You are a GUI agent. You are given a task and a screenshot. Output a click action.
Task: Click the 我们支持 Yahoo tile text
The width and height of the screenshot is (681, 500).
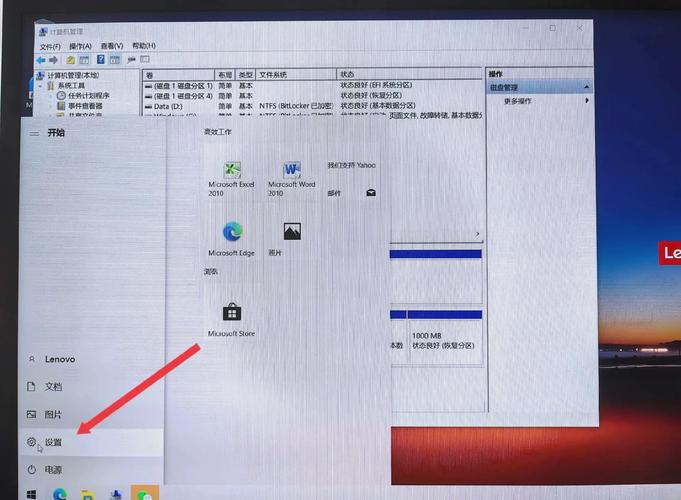pos(351,165)
